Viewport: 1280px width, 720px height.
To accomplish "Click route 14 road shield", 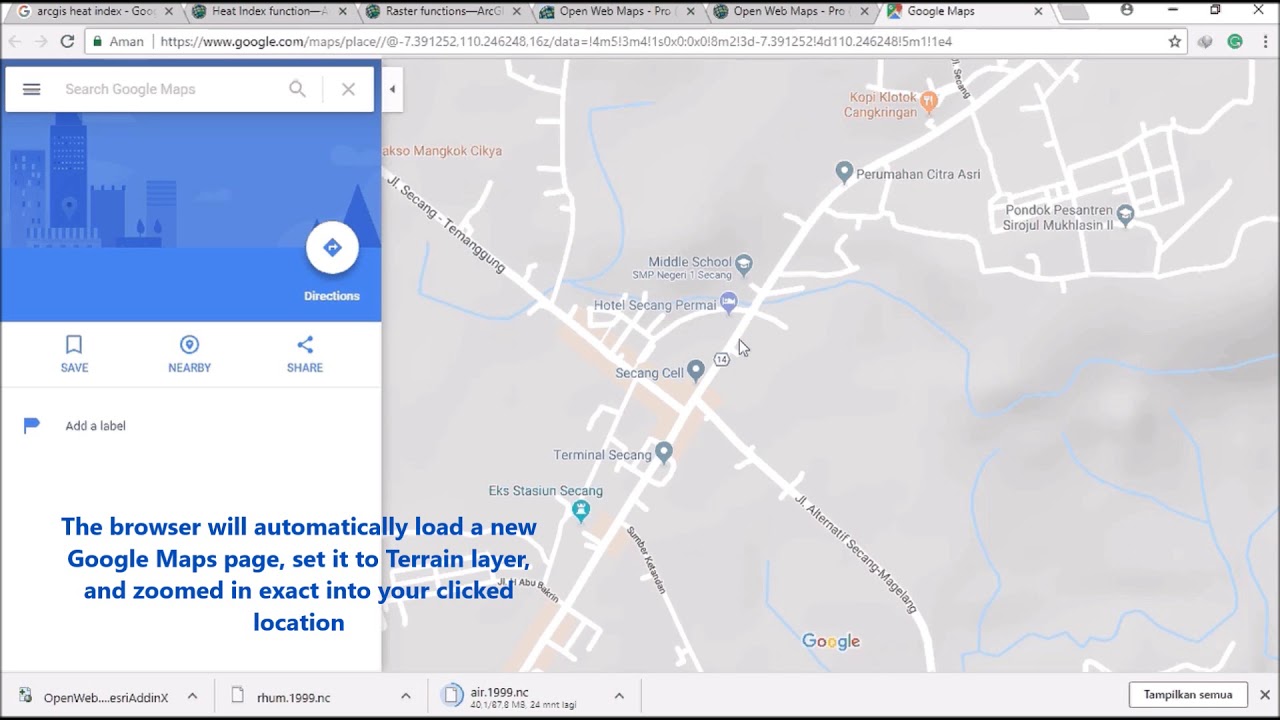I will 721,359.
